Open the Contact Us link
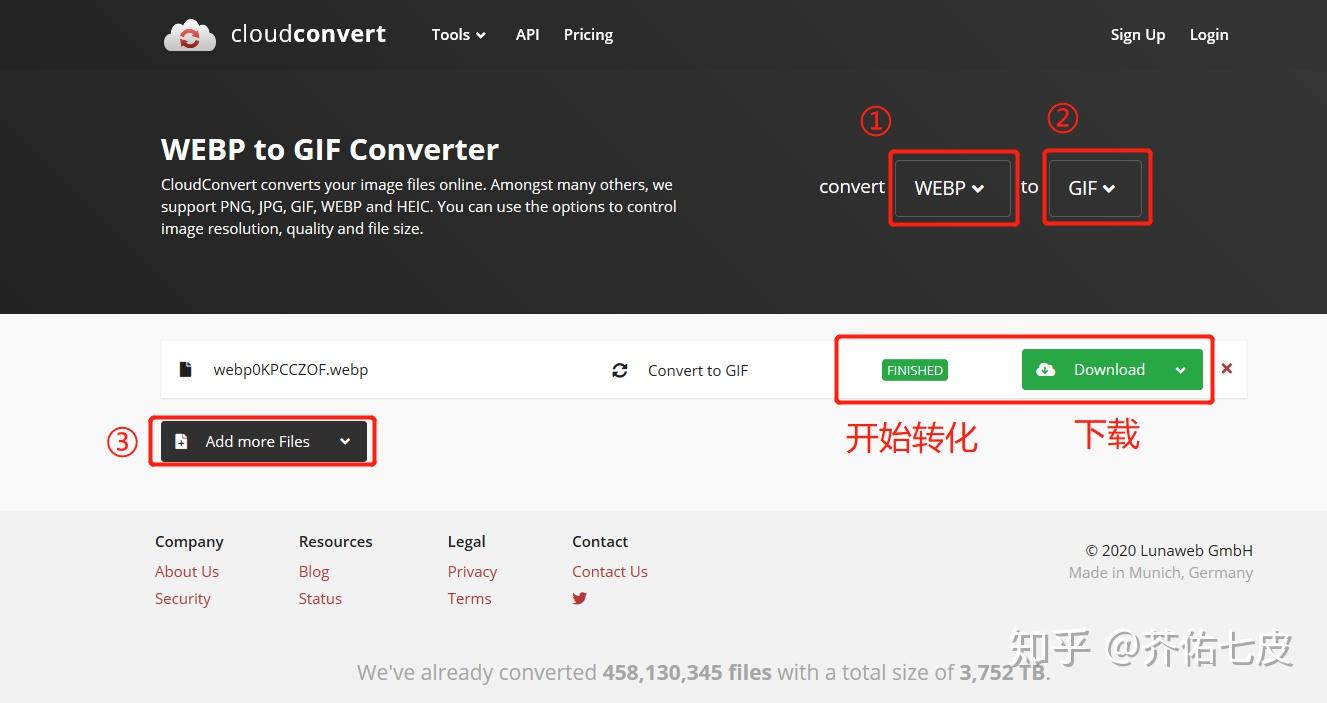 click(x=610, y=571)
